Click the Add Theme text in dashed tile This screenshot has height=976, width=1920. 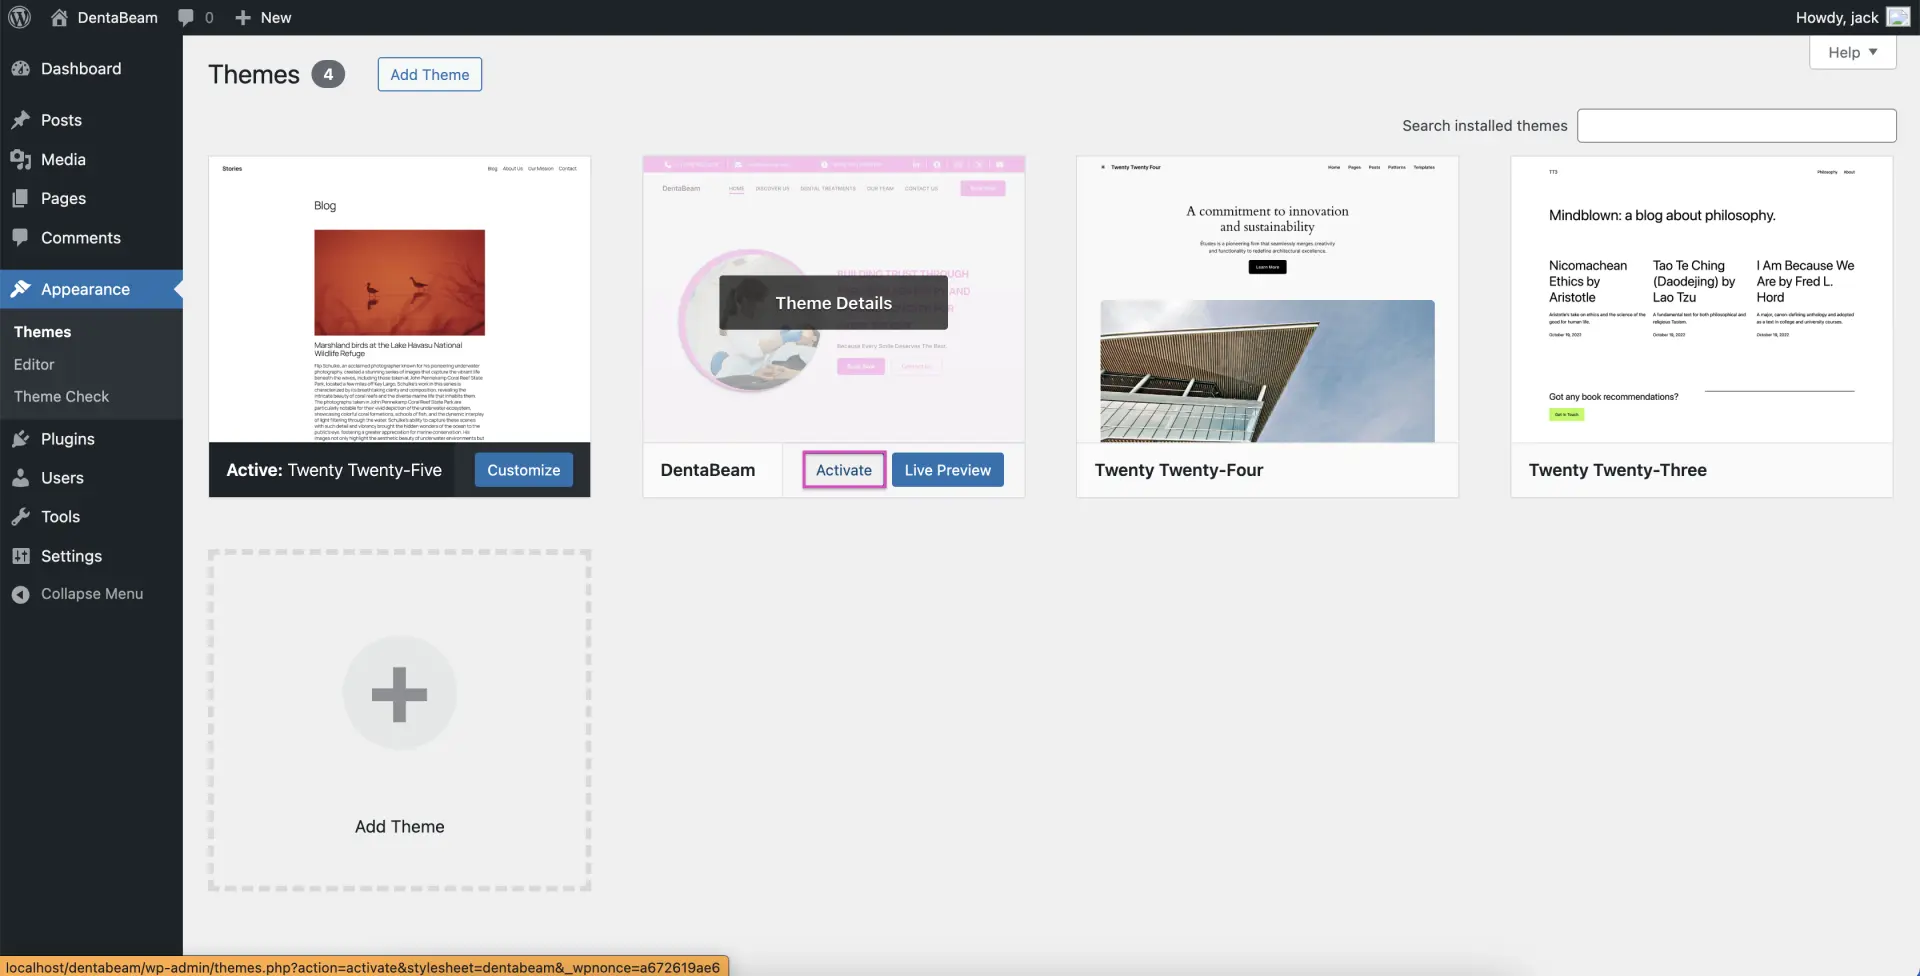(x=399, y=827)
